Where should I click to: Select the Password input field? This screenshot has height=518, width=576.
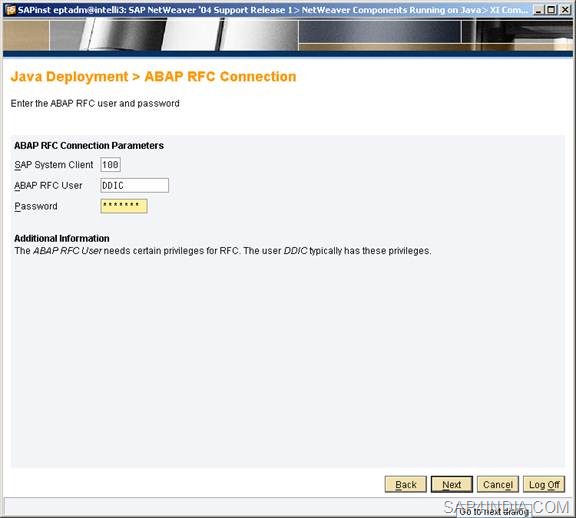point(124,206)
